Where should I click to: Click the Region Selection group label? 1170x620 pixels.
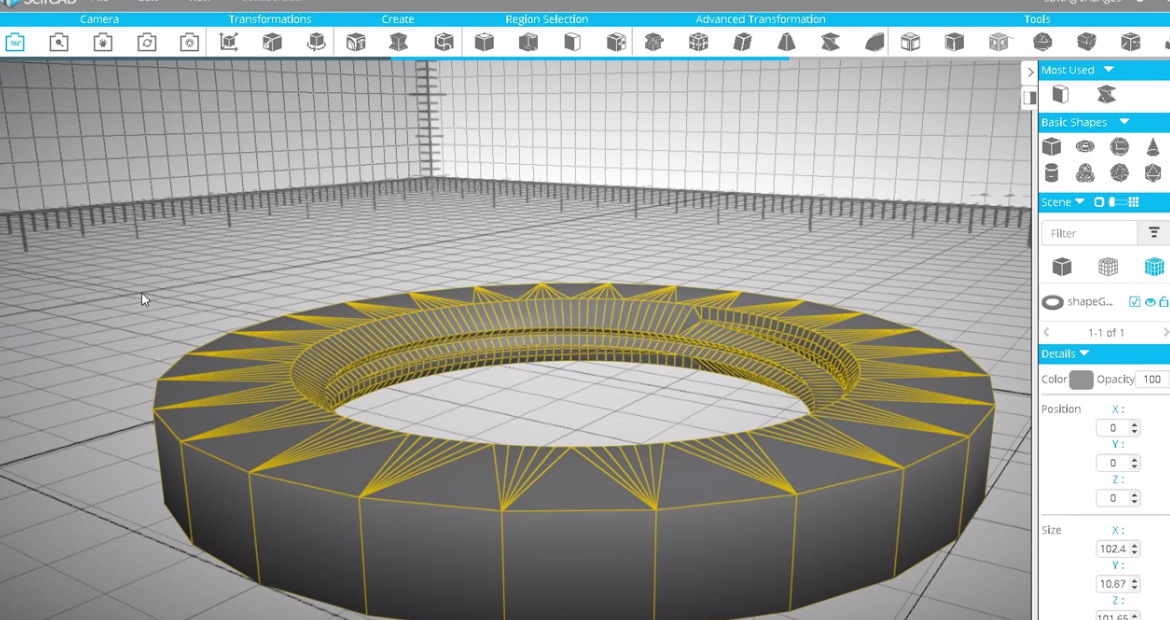[x=547, y=19]
